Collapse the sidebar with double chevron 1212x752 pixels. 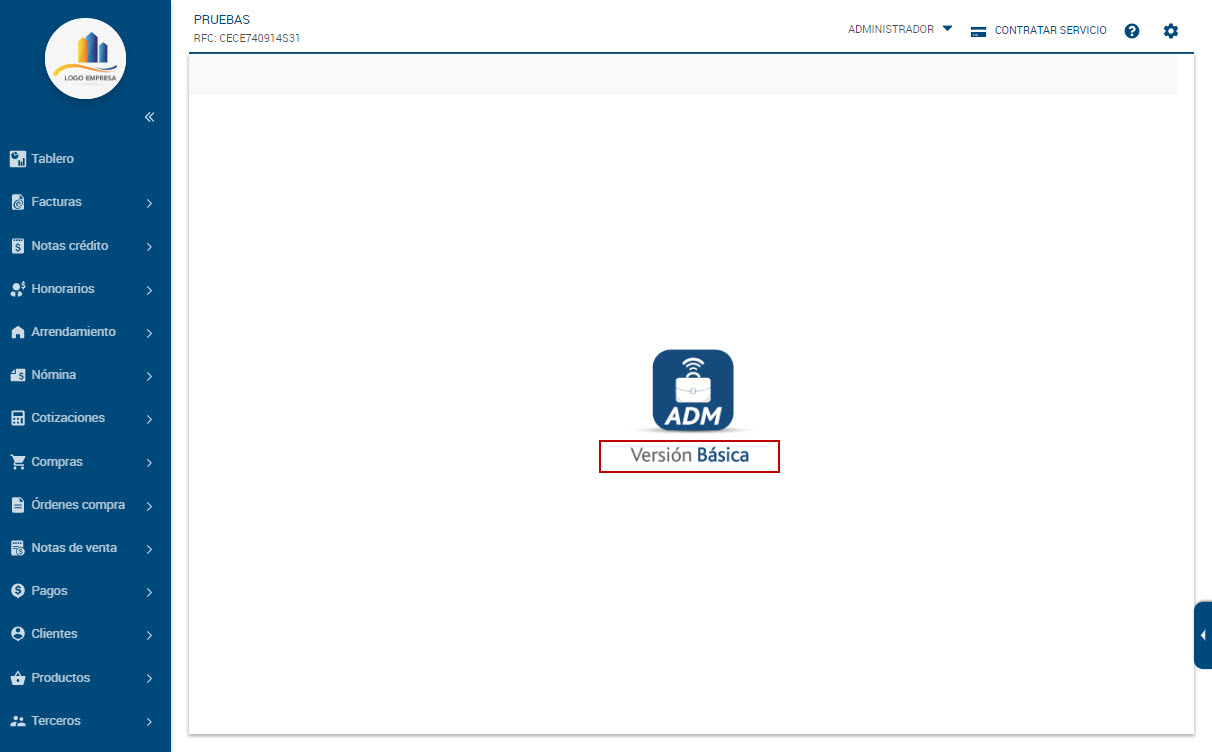(x=149, y=117)
